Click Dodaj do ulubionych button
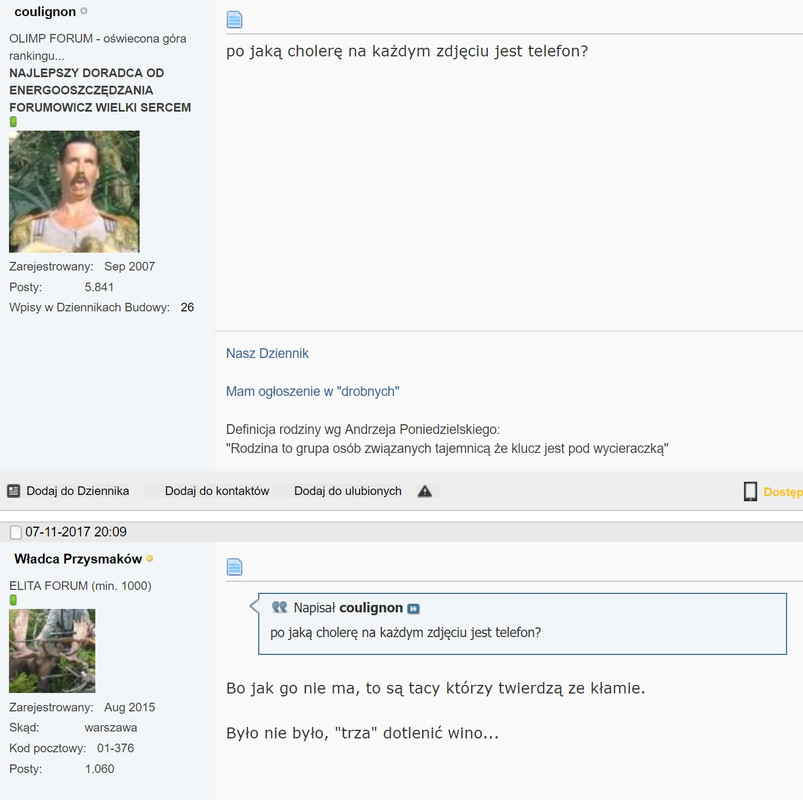The image size is (803, 800). pyautogui.click(x=348, y=491)
